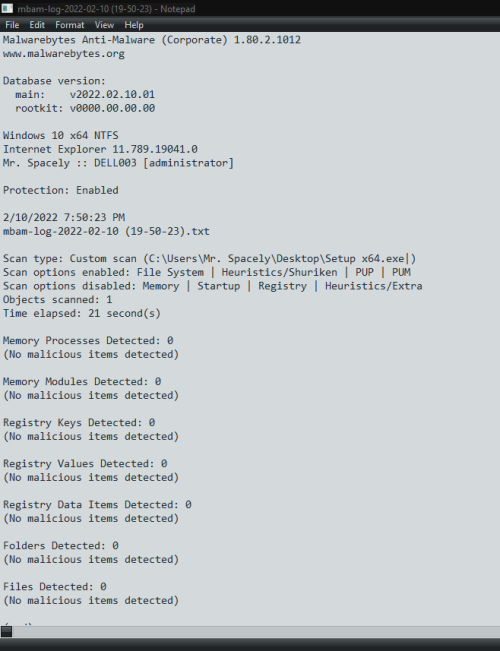Open the Format menu

click(x=70, y=25)
